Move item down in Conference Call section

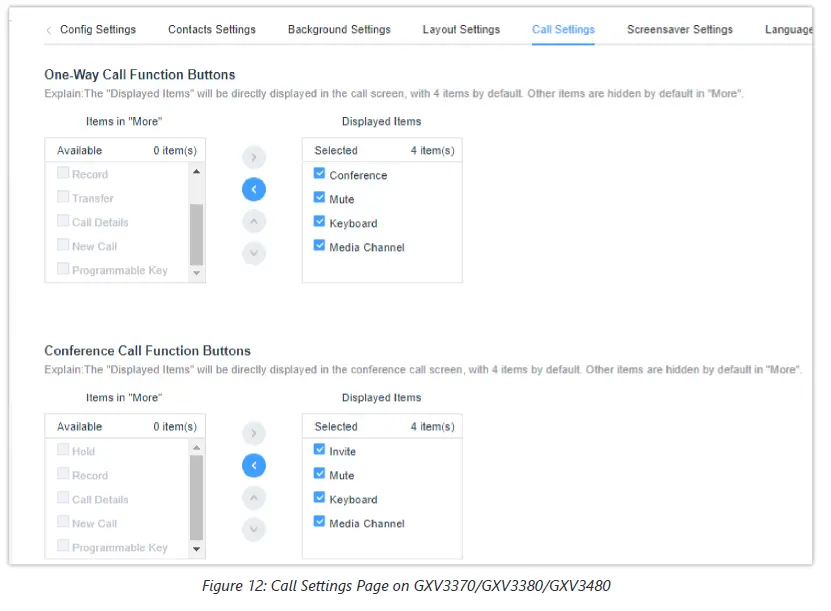(254, 529)
